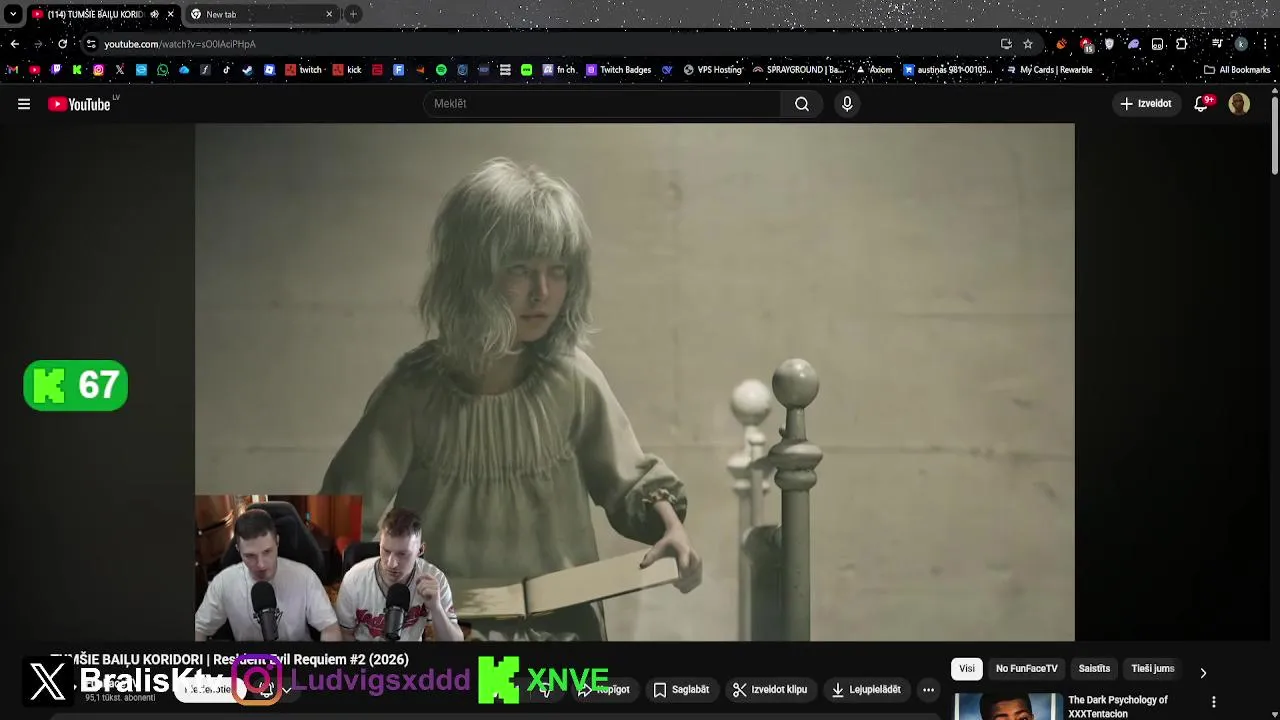Screen dimensions: 1280x720
Task: Open the Twitch icon bookmark
Action: point(56,70)
